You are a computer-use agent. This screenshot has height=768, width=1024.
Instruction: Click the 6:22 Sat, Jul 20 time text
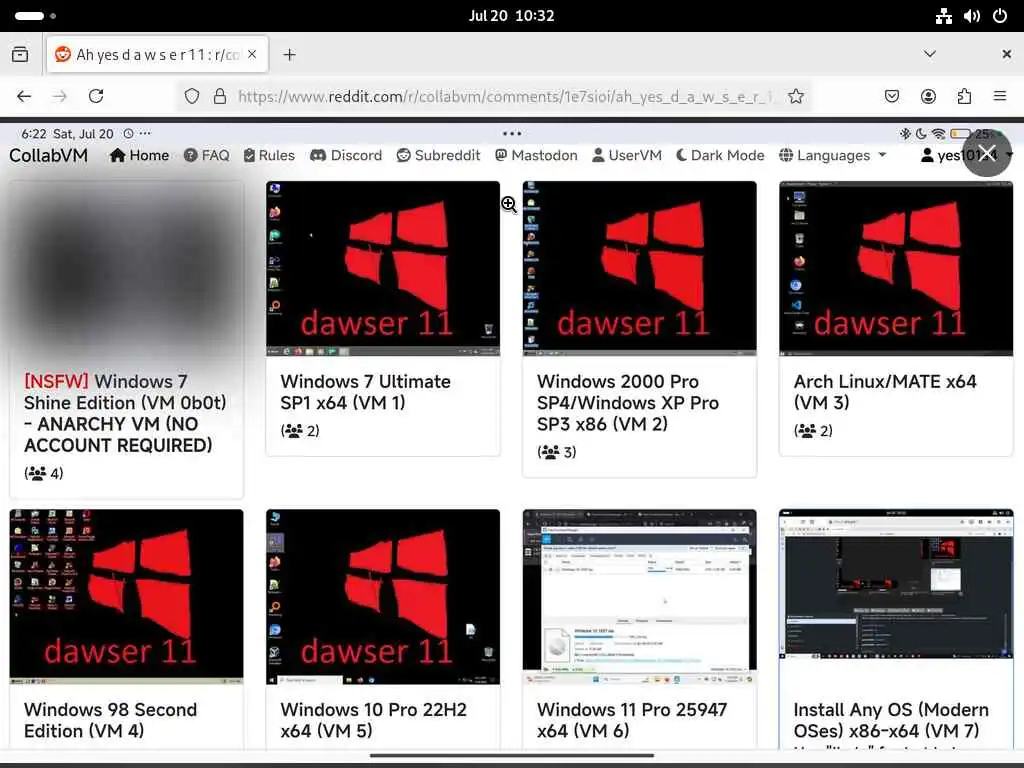(x=67, y=134)
